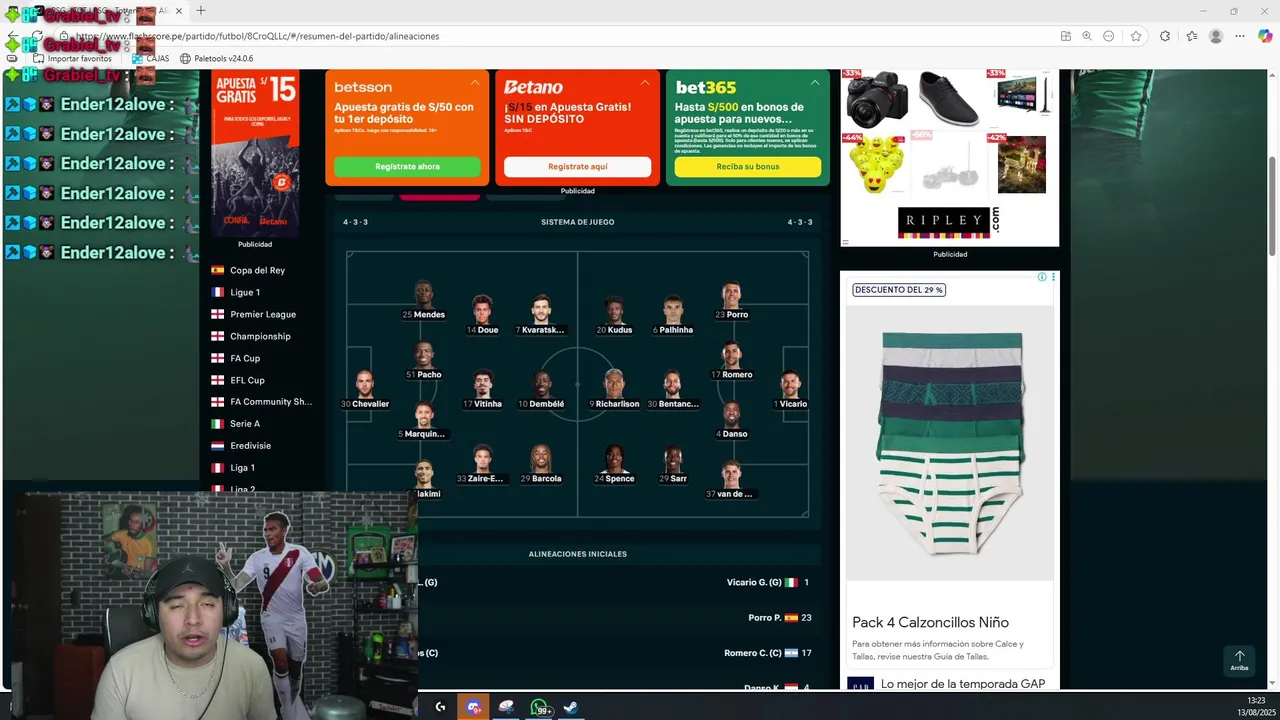Click the vertical Betano Apuesta Gratis banner
Screen dimensions: 1280x720
(x=255, y=153)
